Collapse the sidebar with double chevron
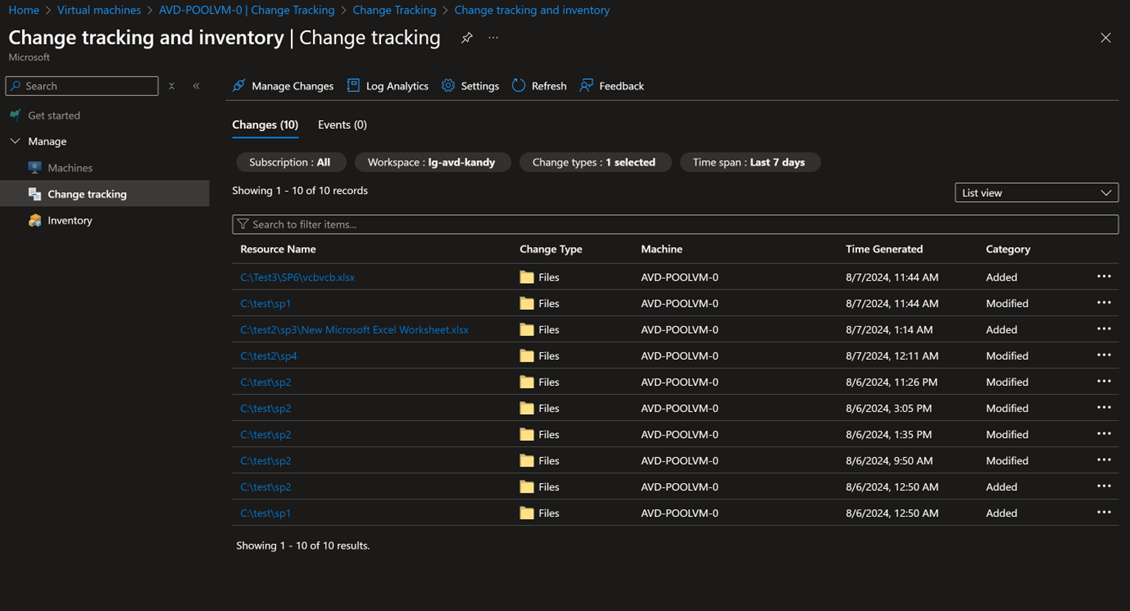This screenshot has width=1130, height=611. point(196,86)
